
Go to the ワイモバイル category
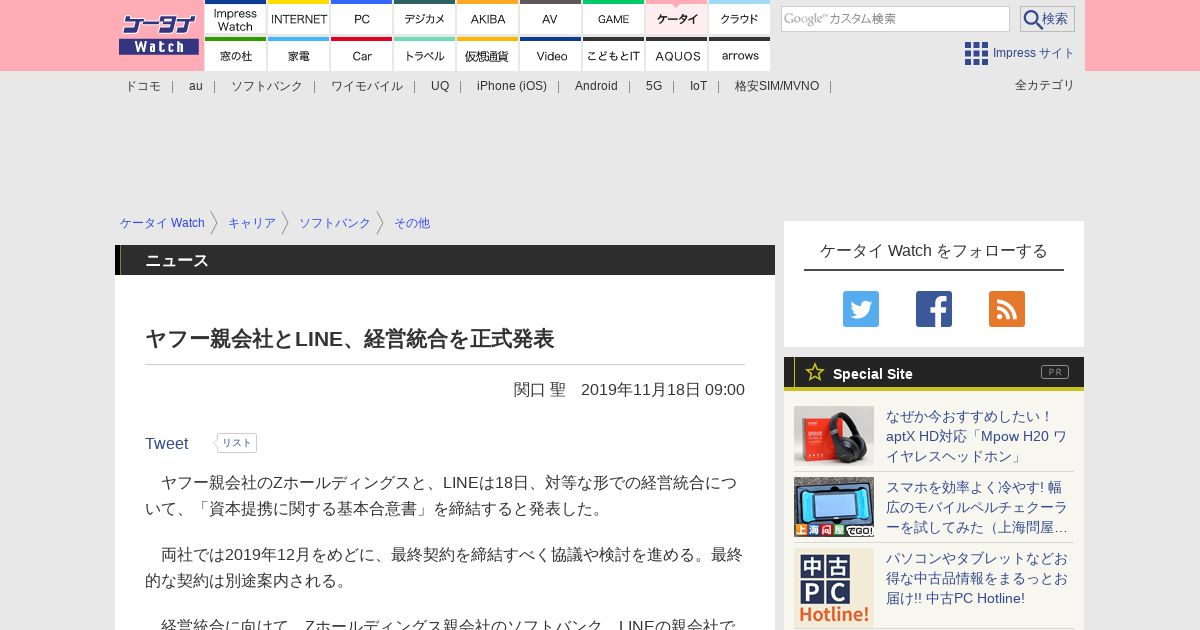[367, 86]
